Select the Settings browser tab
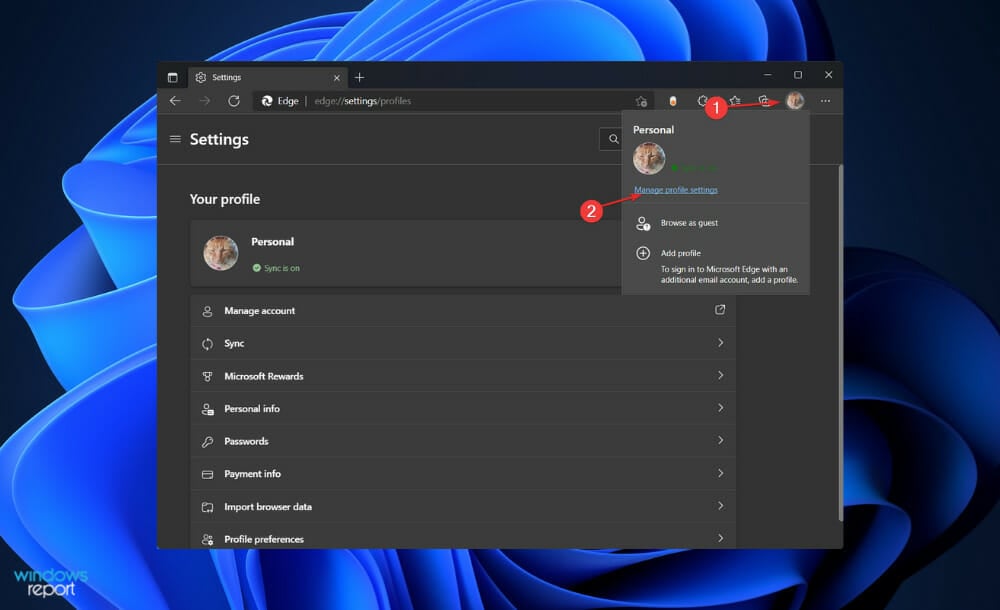Viewport: 1000px width, 610px height. 268,77
